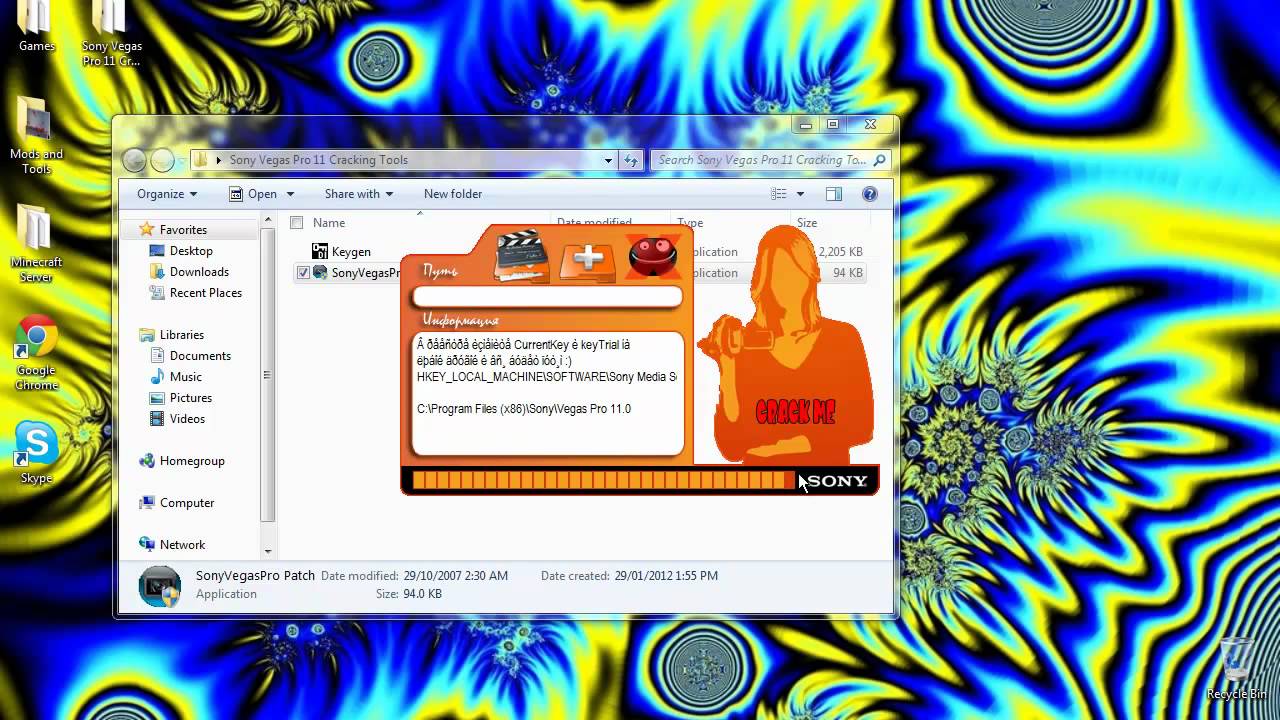Click the New folder button

(x=453, y=194)
